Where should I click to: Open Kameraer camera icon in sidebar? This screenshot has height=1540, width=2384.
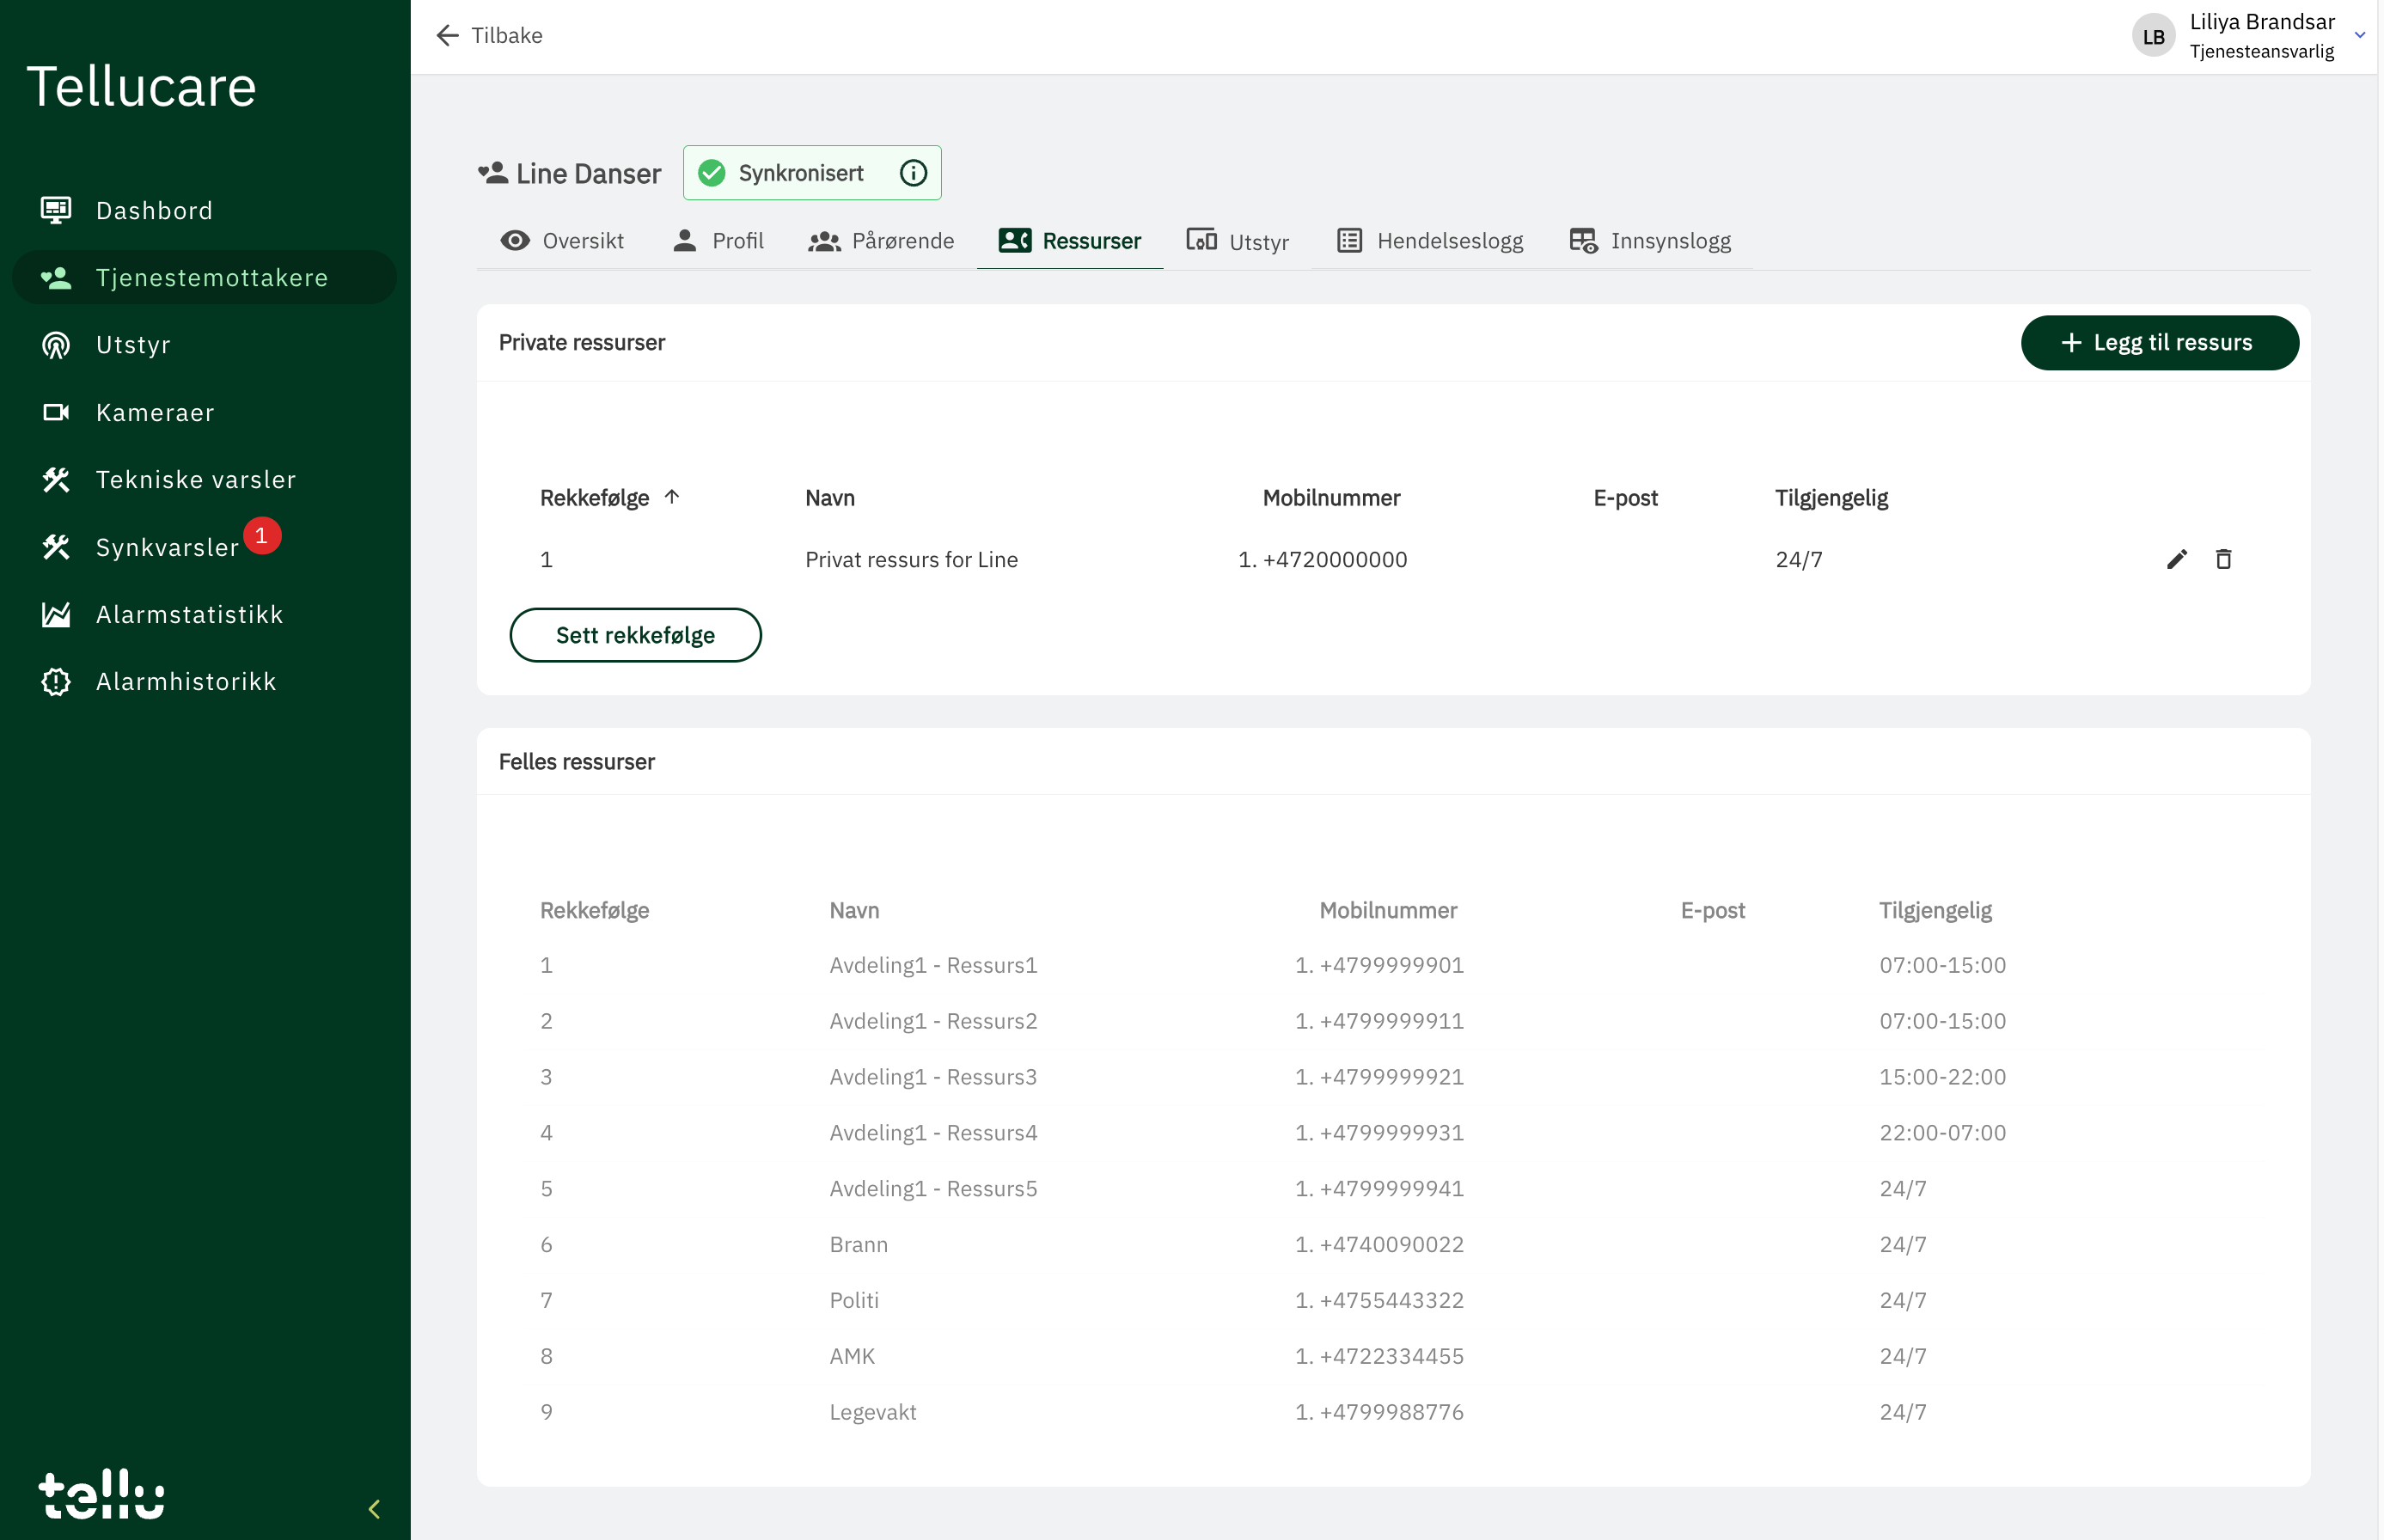[56, 412]
